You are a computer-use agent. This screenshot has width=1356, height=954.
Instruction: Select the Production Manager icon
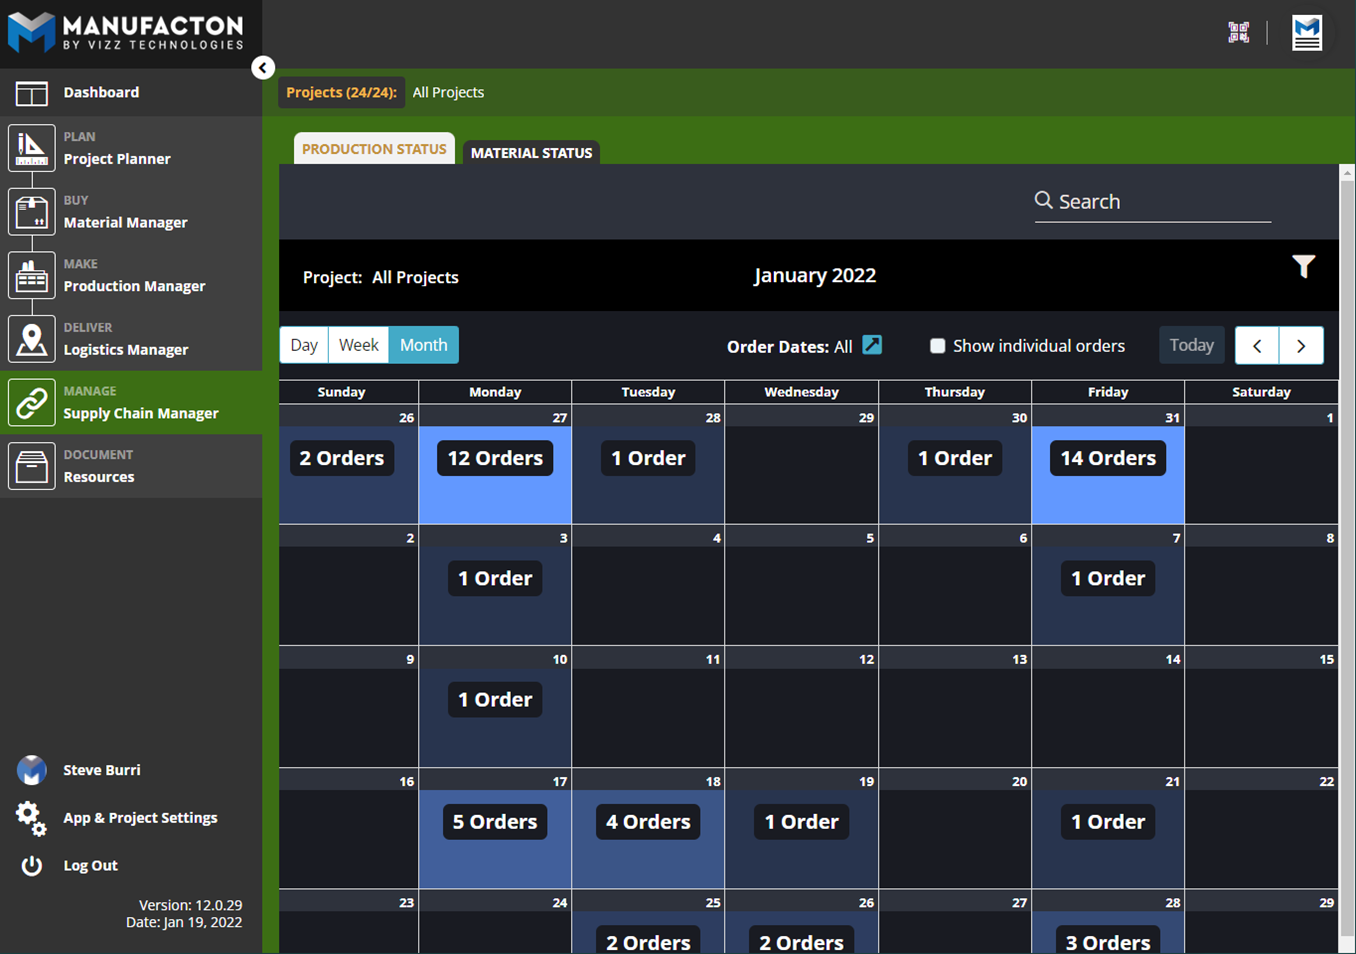[31, 276]
